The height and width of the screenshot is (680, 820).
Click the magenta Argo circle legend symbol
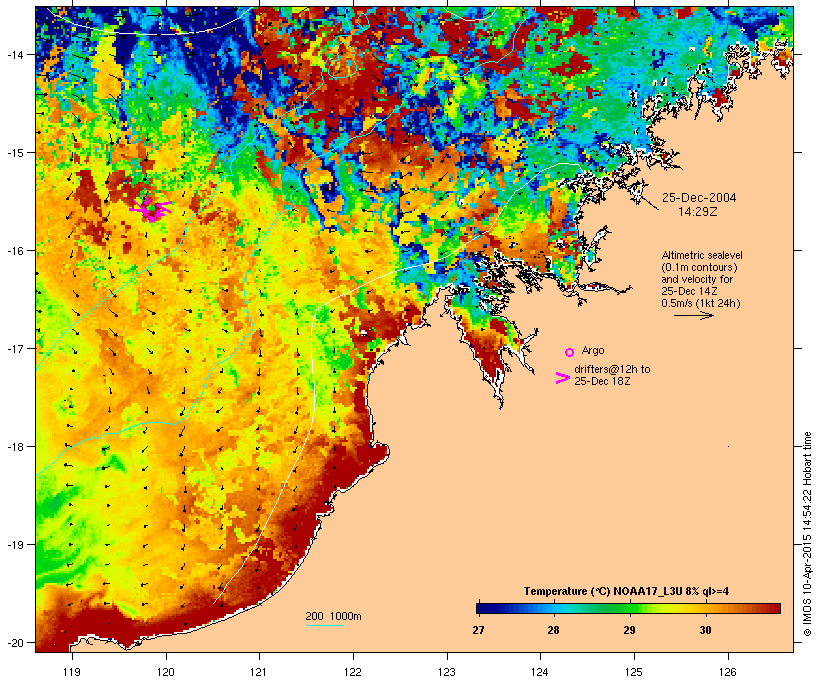coord(570,352)
